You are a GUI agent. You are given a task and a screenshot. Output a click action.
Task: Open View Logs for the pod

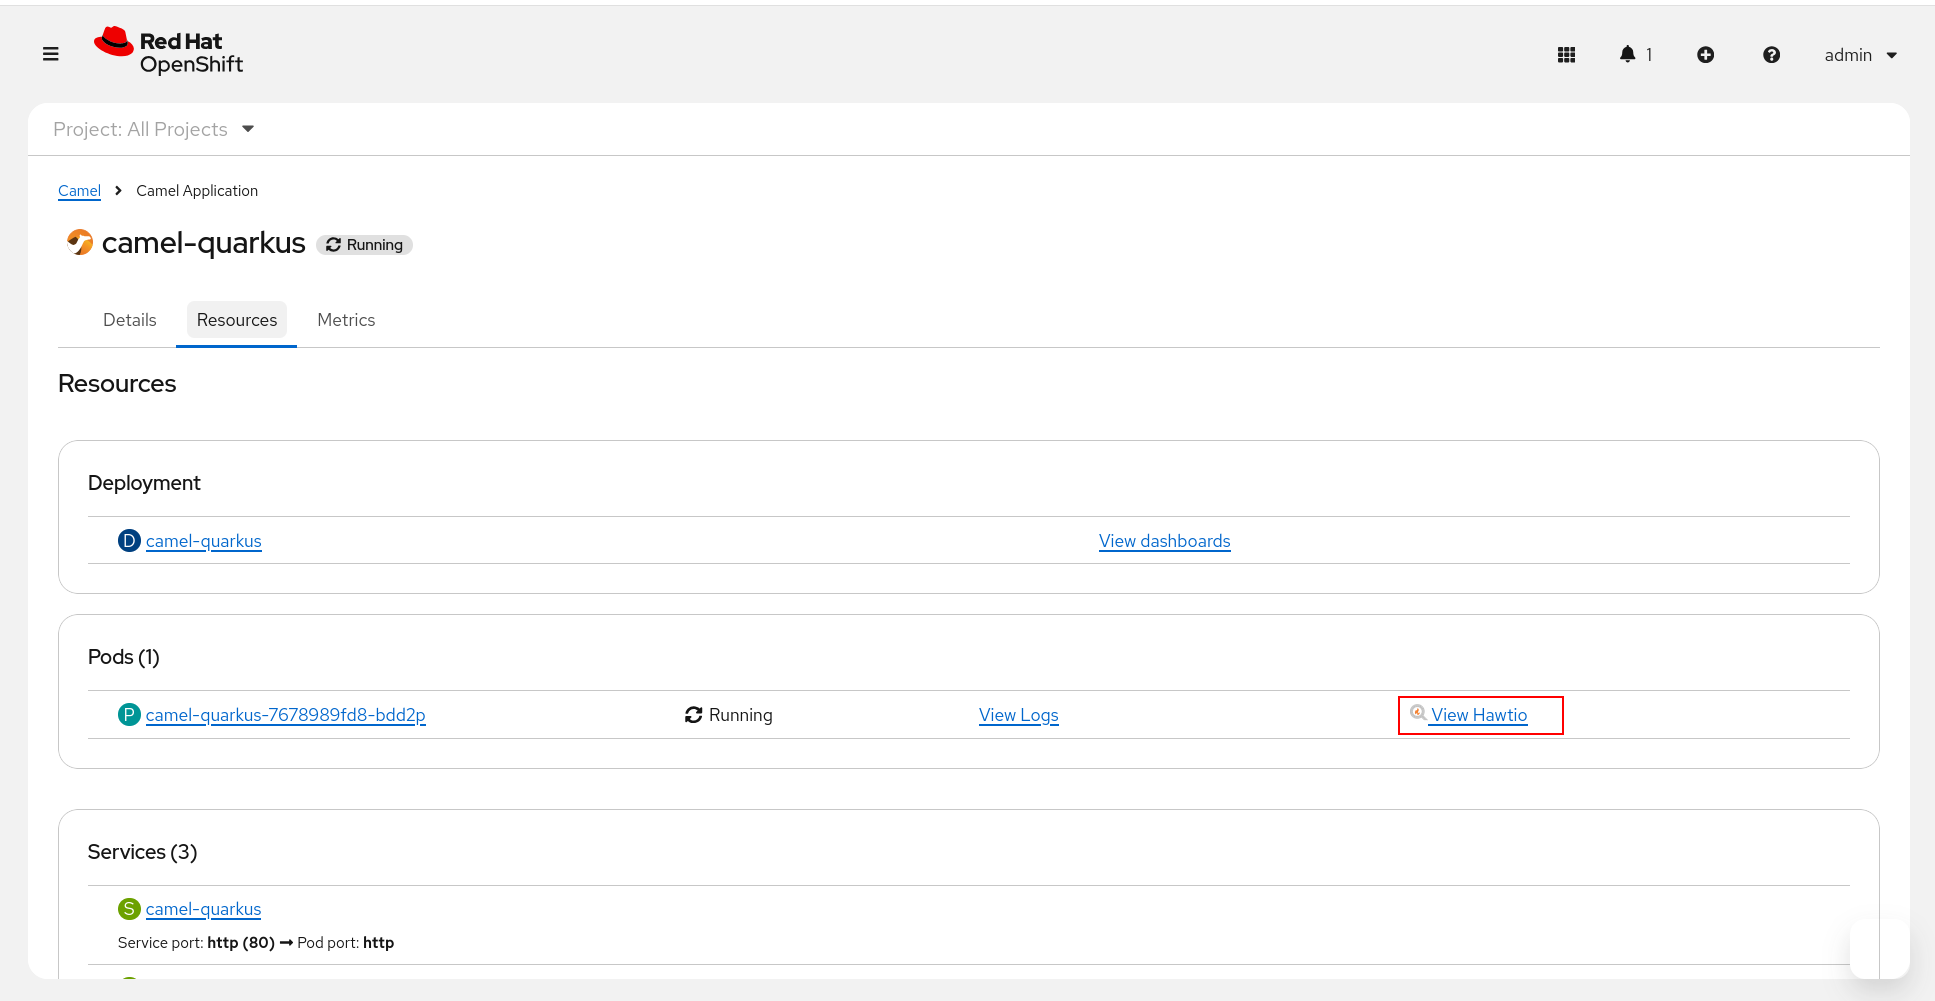1018,715
